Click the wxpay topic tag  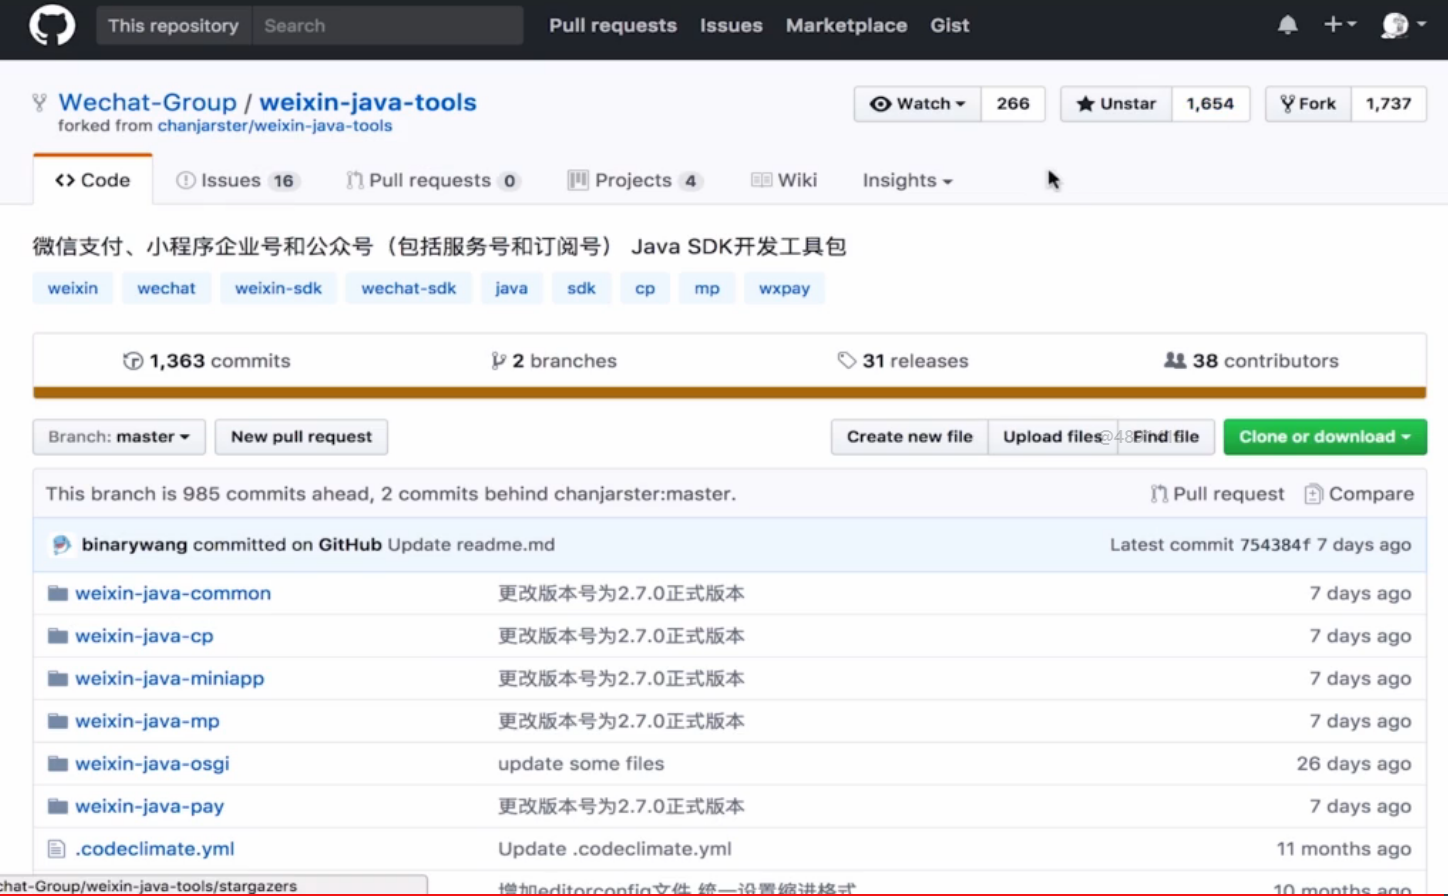click(784, 288)
